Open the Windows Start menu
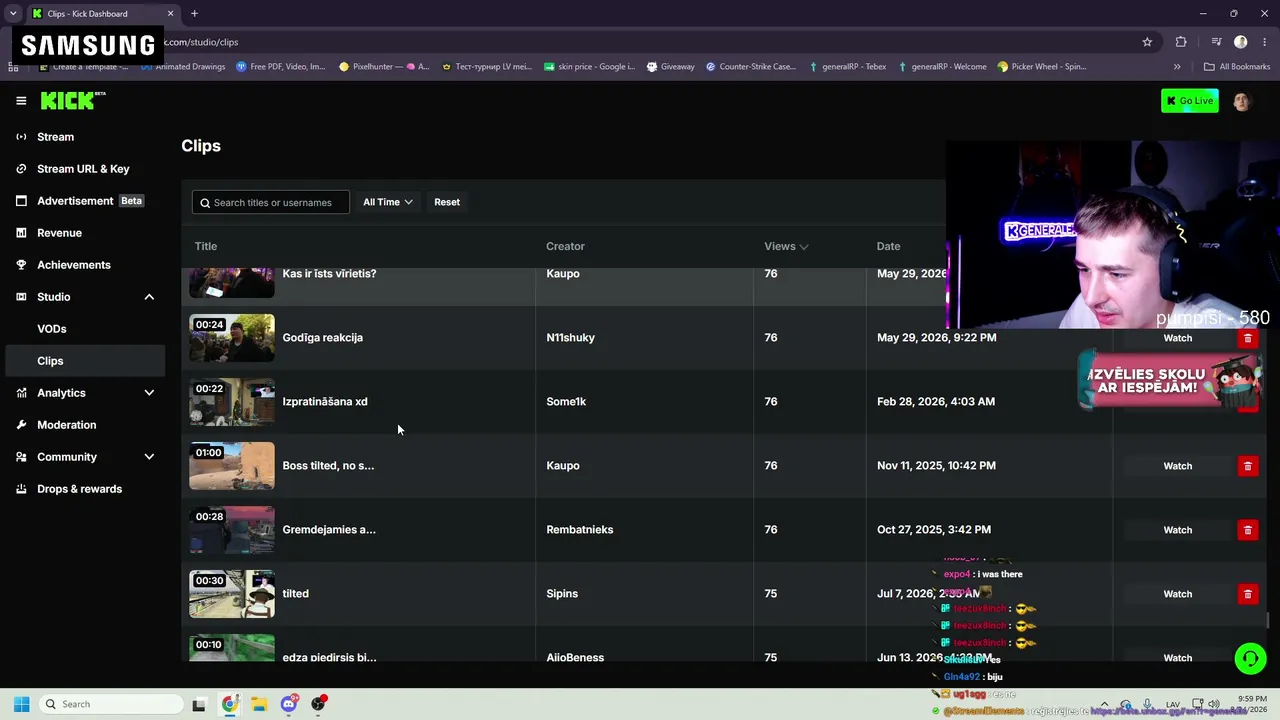The height and width of the screenshot is (720, 1280). tap(21, 704)
